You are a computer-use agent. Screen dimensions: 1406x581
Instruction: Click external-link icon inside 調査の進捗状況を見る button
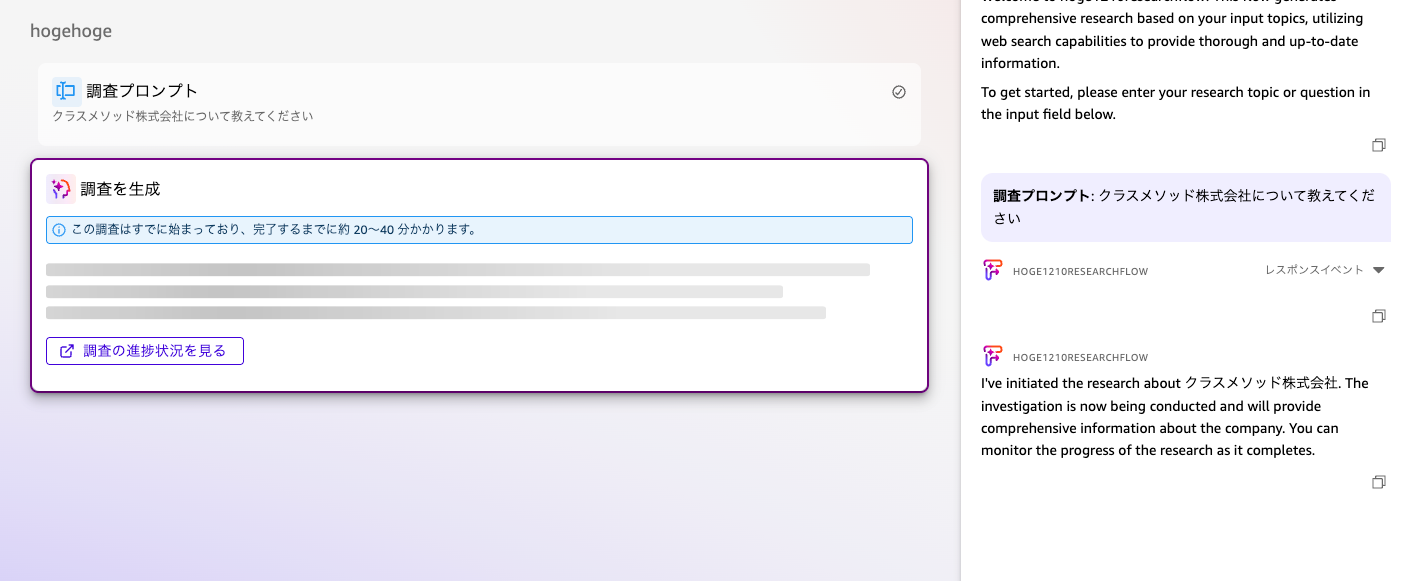(67, 351)
